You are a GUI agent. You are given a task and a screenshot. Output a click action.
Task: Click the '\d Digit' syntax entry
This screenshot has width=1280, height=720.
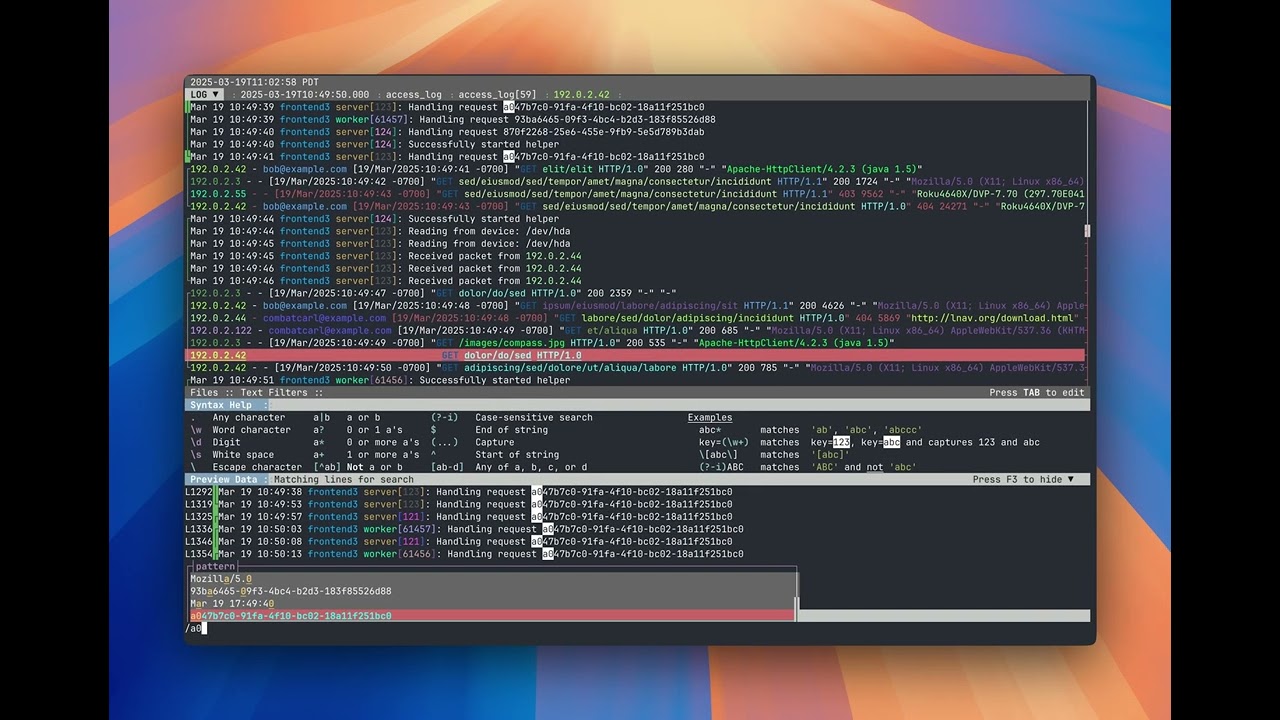(215, 442)
